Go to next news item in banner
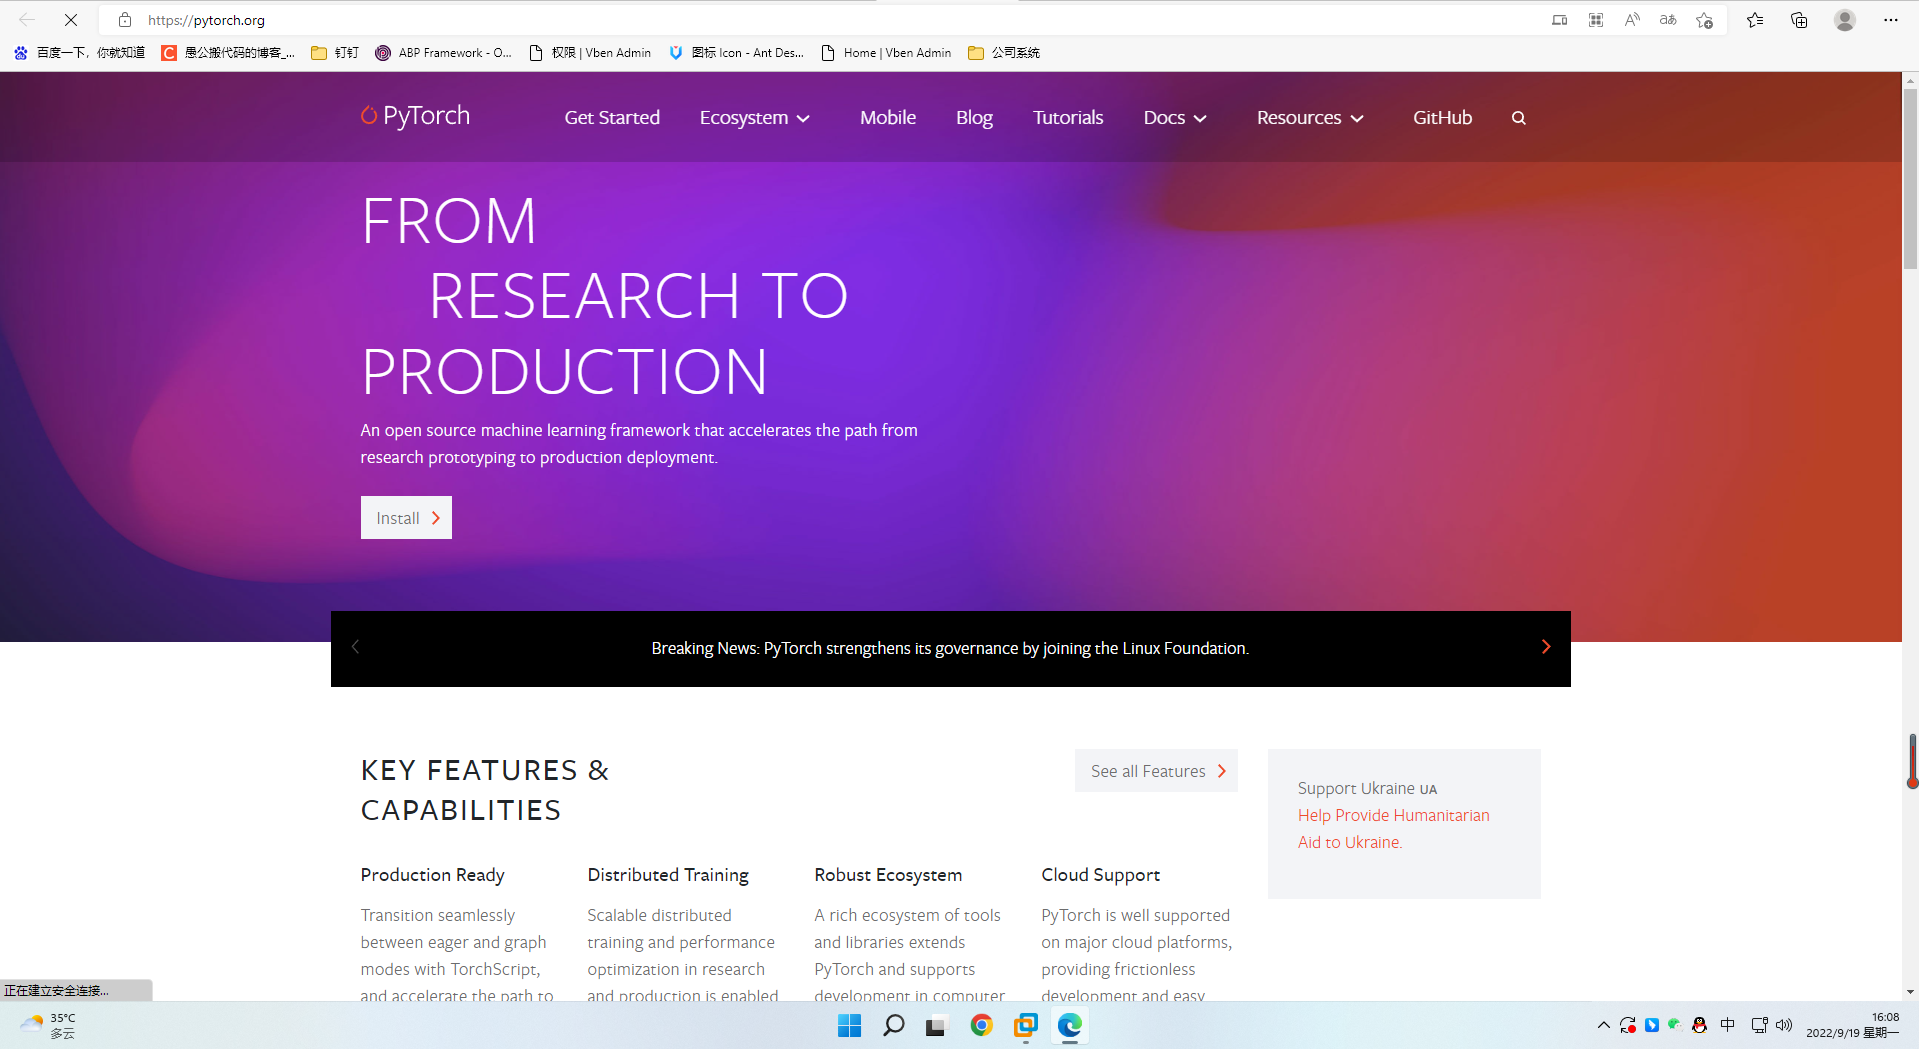This screenshot has width=1919, height=1049. click(x=1546, y=647)
